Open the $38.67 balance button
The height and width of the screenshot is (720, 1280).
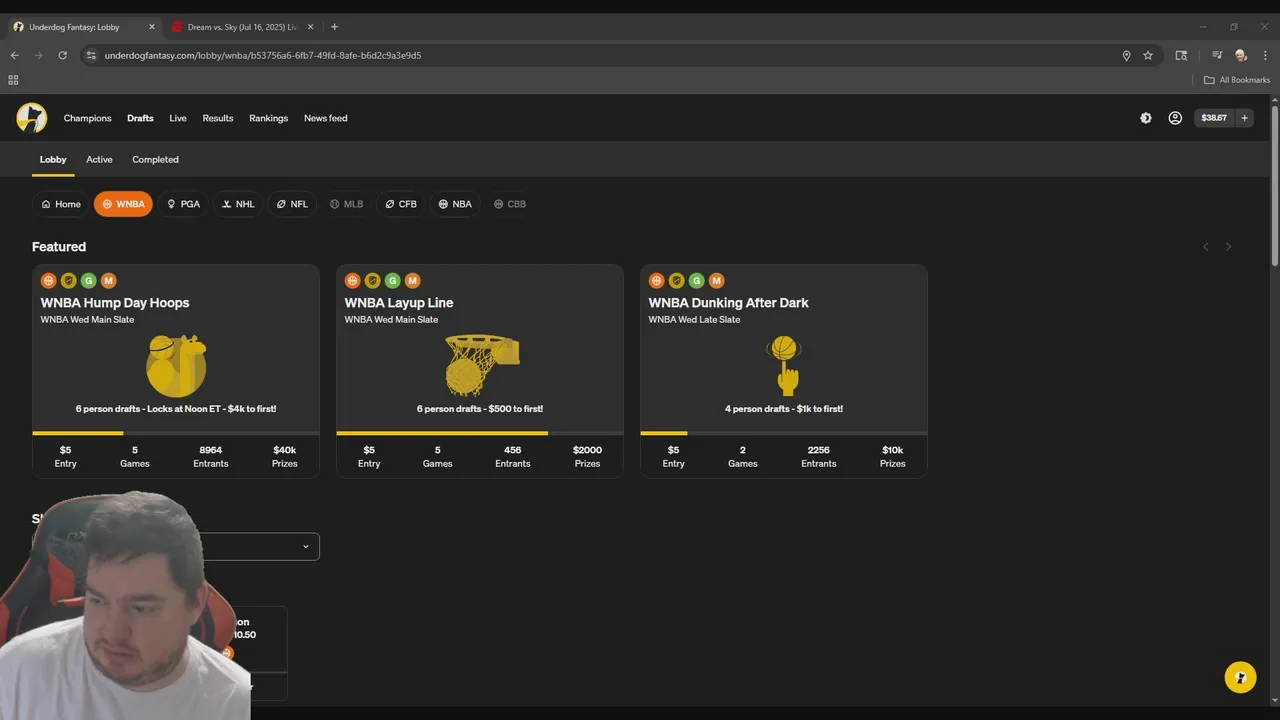[1214, 118]
